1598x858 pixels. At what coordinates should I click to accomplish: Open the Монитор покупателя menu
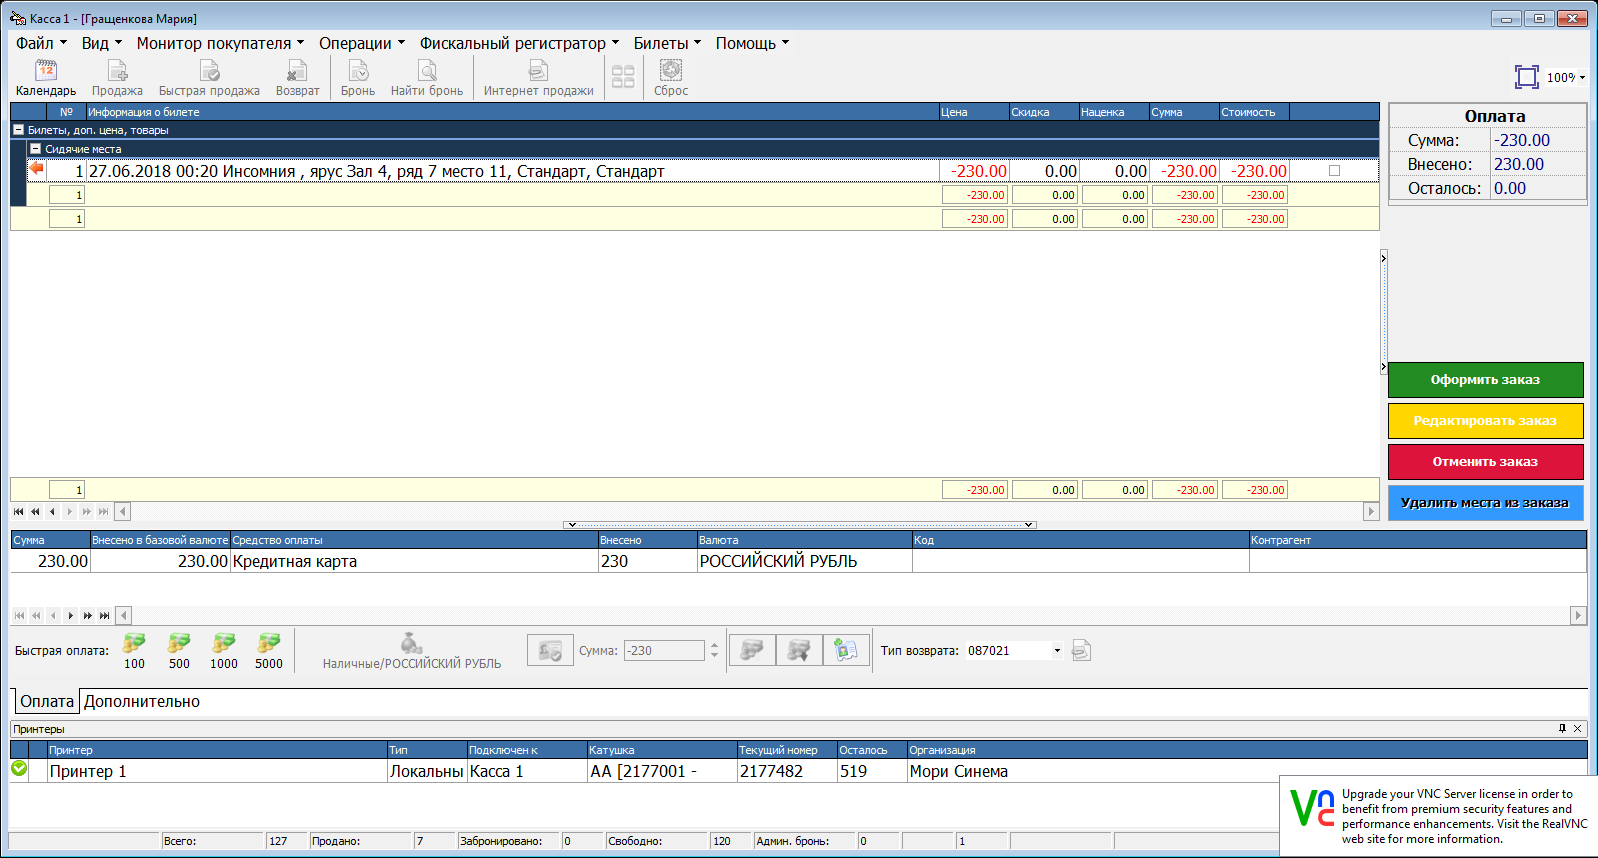[x=220, y=43]
